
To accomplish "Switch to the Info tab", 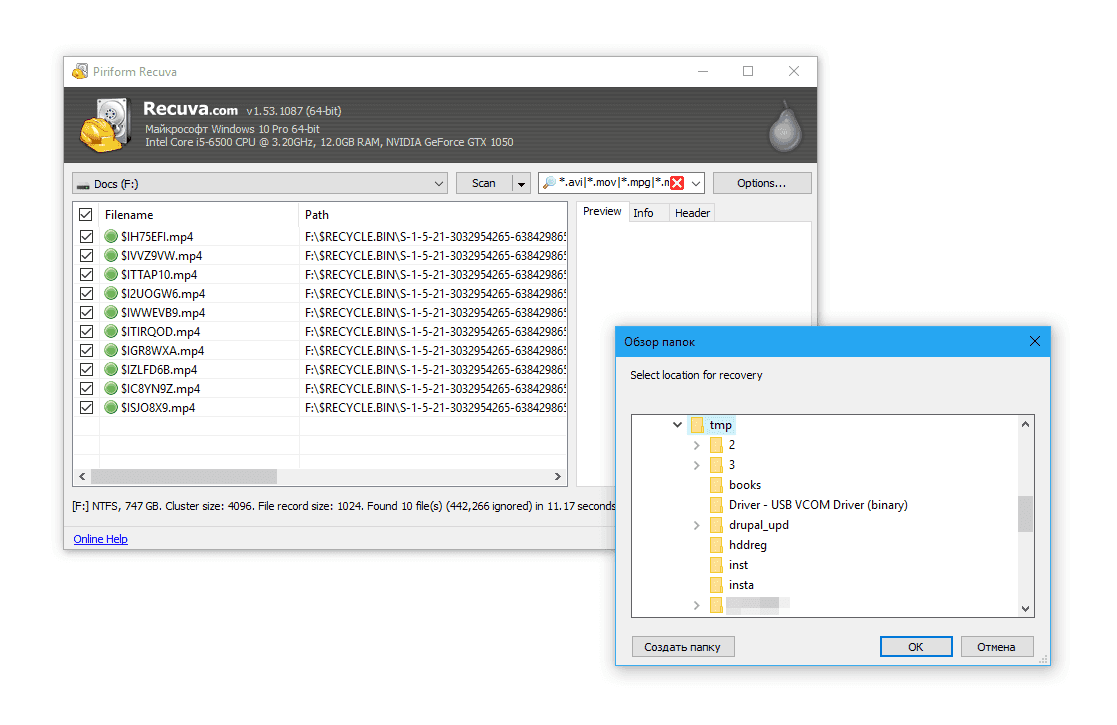I will pyautogui.click(x=643, y=213).
